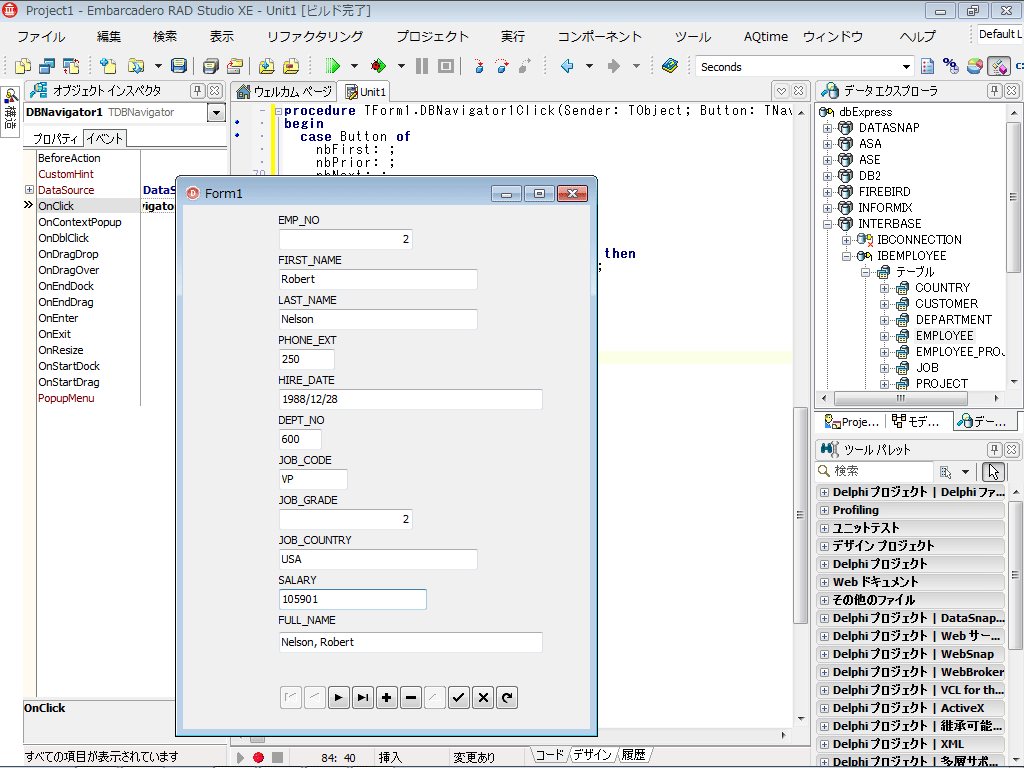Viewport: 1024px width, 768px height.
Task: Open the Seconds combo box dropdown
Action: point(906,67)
